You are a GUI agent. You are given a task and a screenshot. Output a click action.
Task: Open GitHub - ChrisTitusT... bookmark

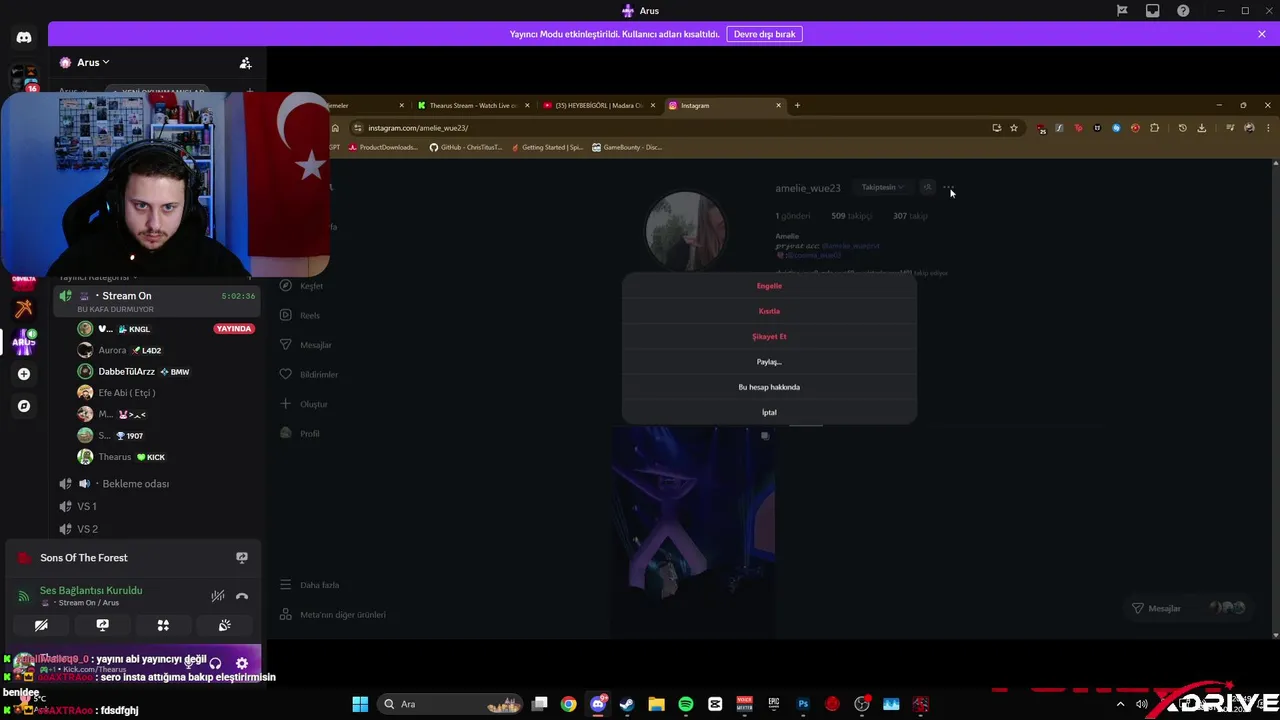(465, 147)
